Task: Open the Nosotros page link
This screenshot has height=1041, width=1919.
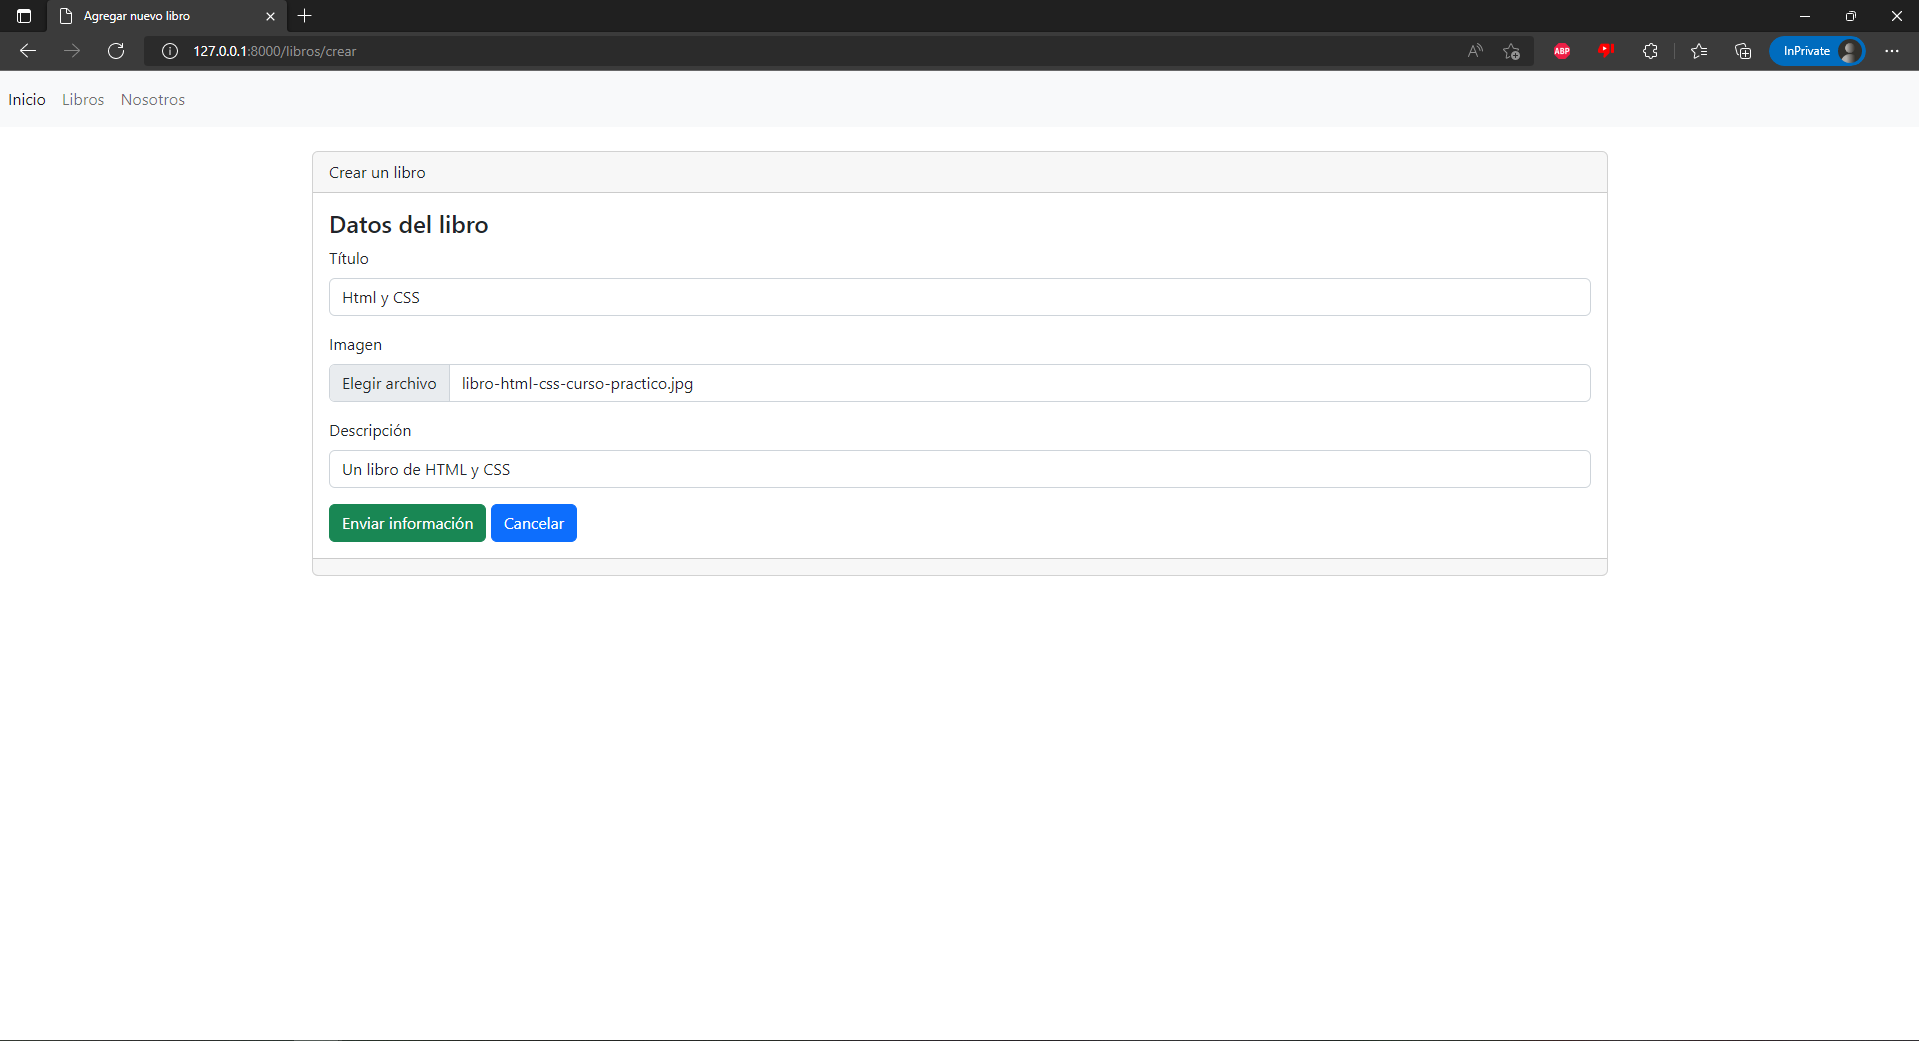Action: [152, 99]
